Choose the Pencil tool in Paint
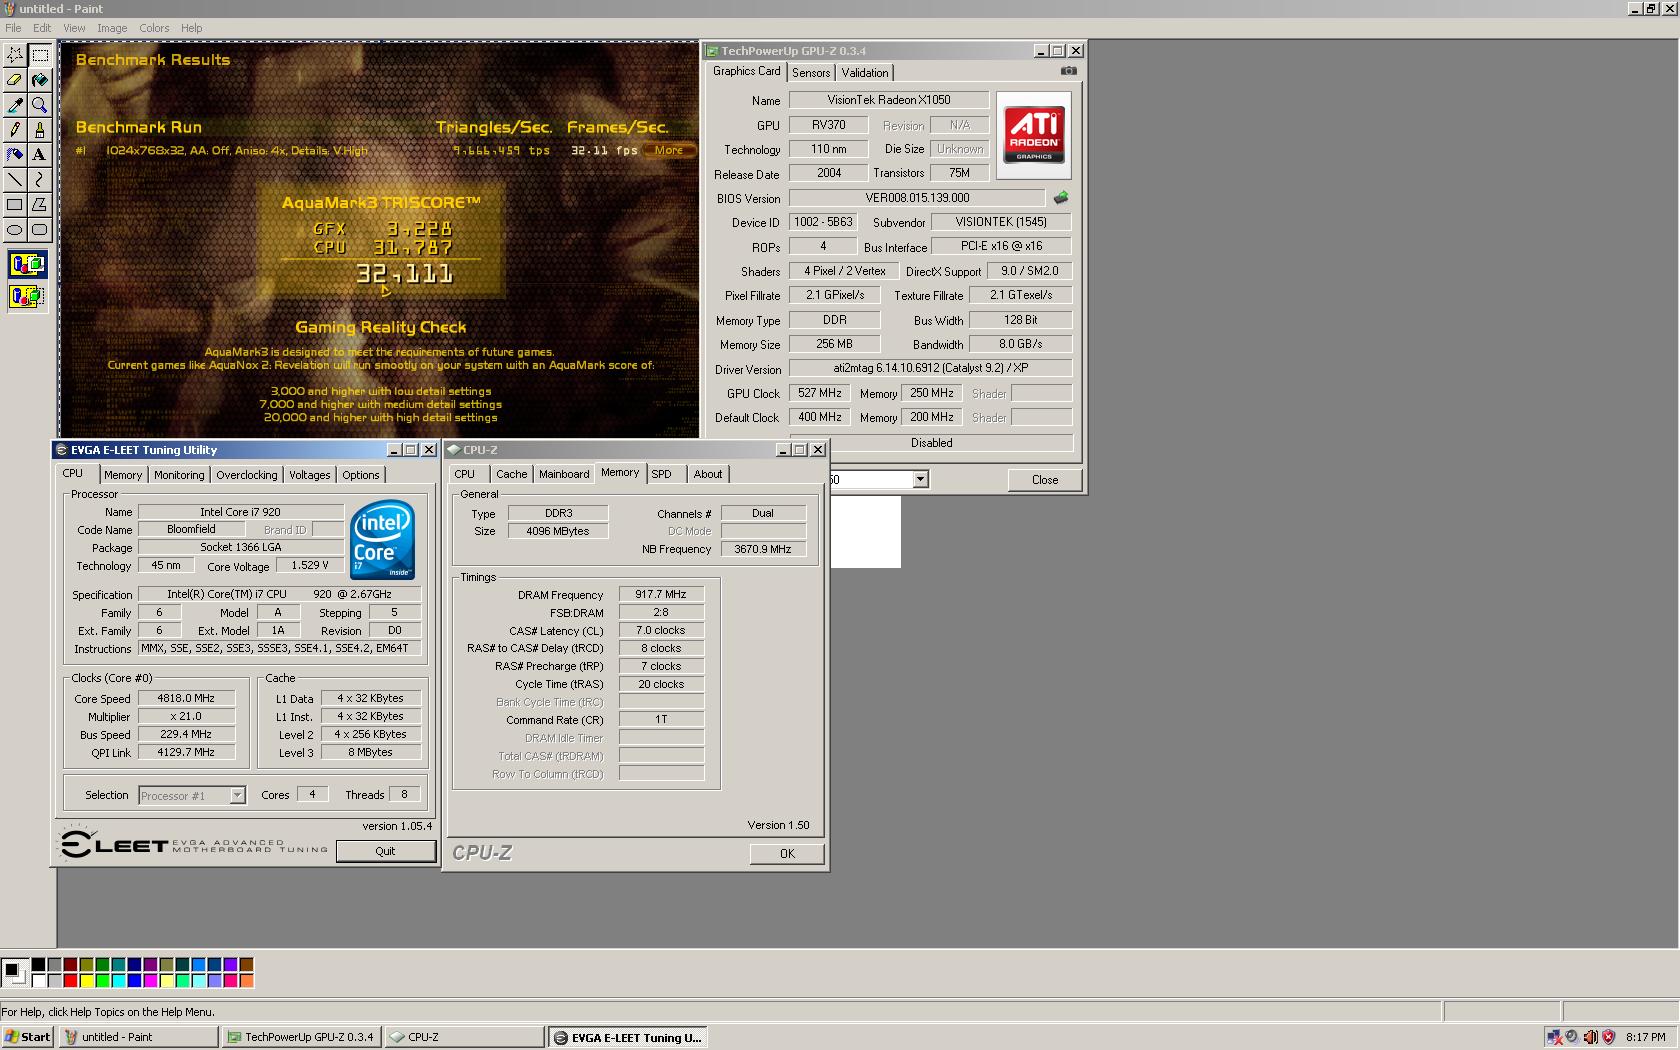1680x1050 pixels. coord(15,130)
